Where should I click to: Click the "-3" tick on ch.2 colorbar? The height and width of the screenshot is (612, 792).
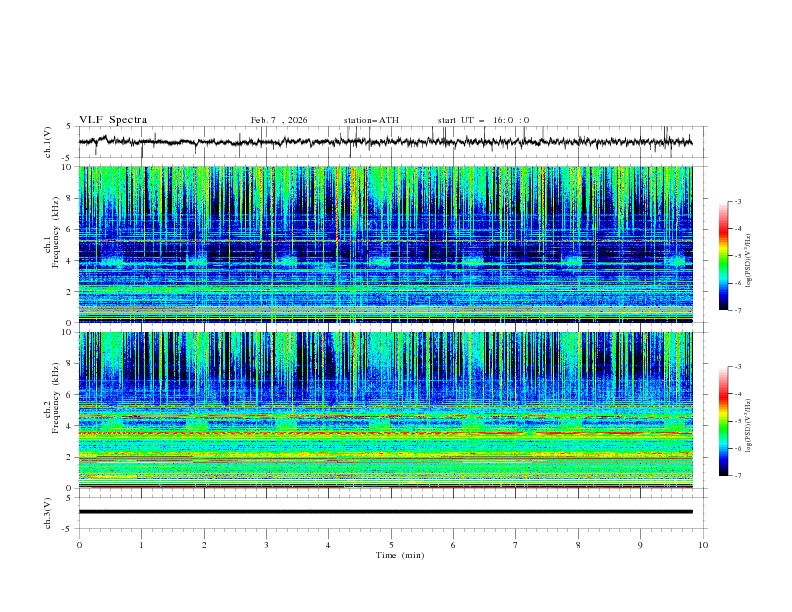click(737, 367)
